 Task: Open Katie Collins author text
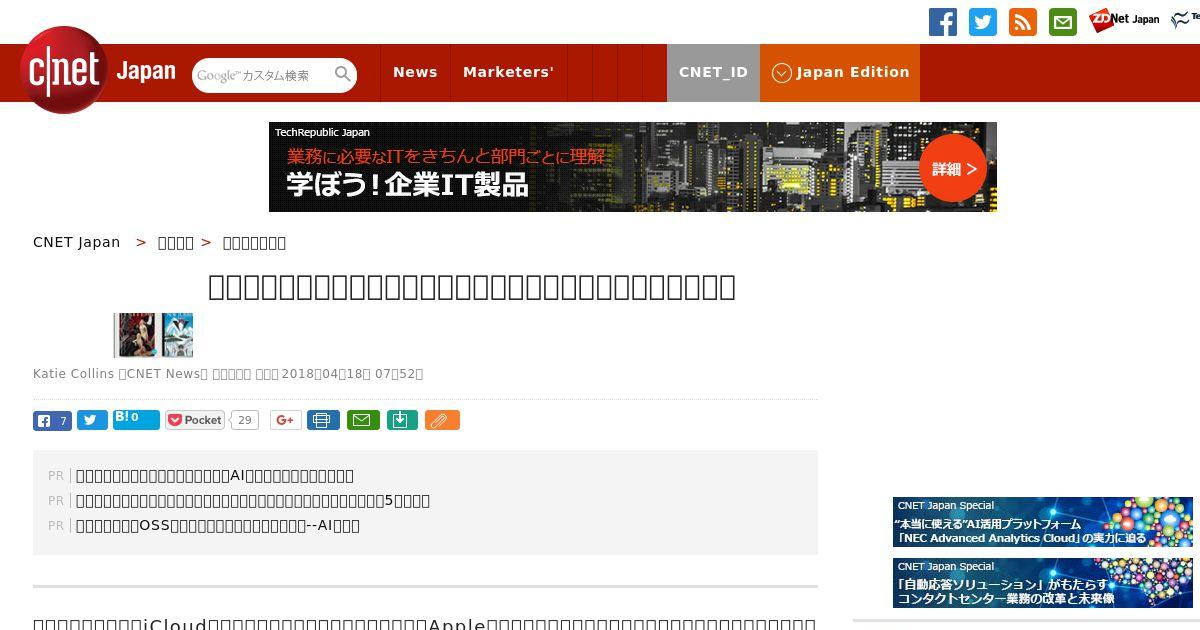click(x=74, y=374)
